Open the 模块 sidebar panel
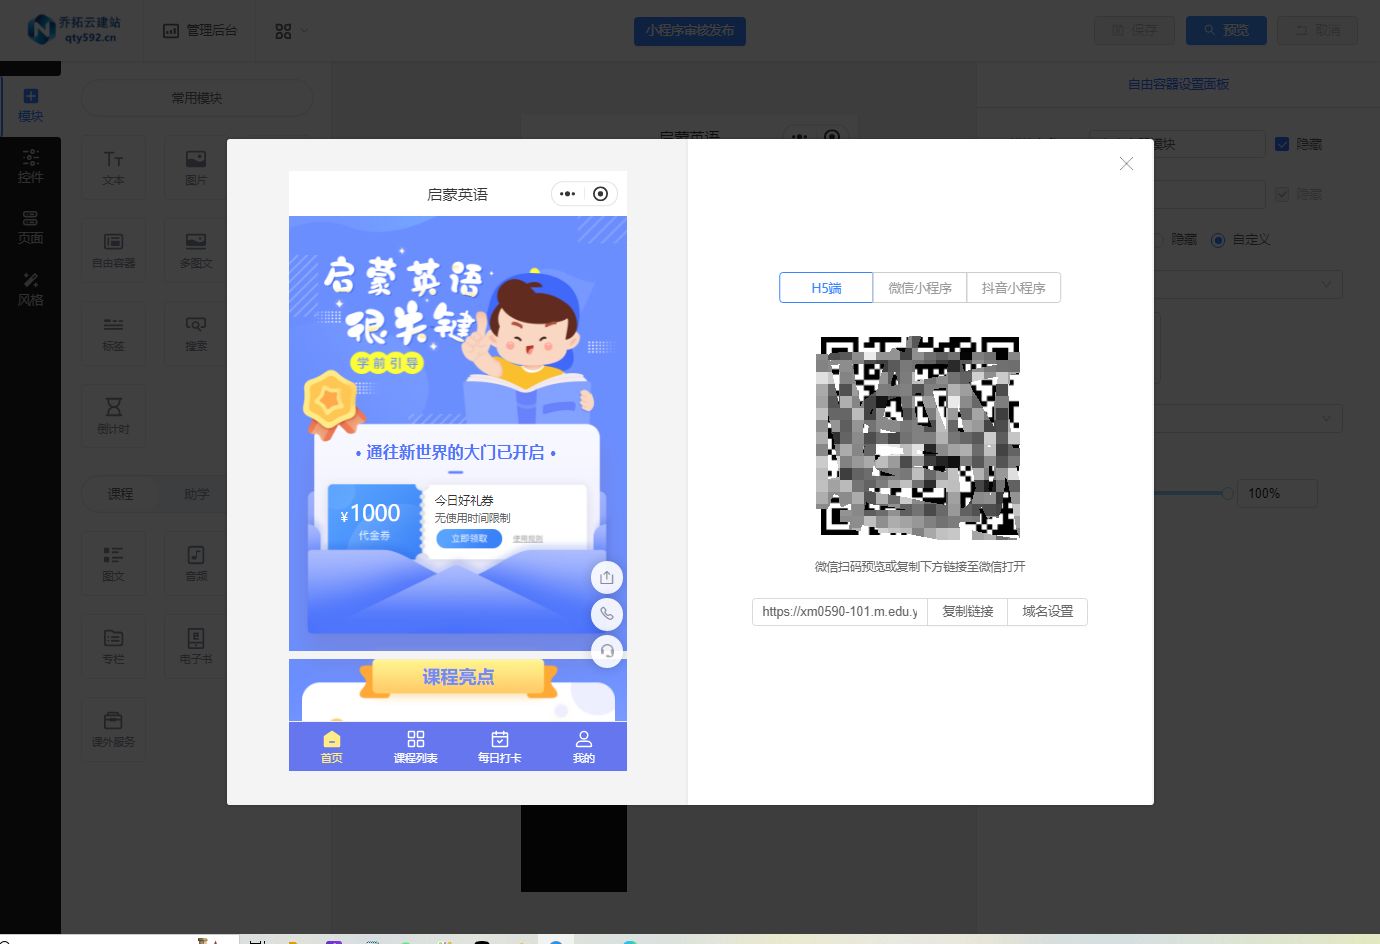Screen dimensions: 1380x944 [x=30, y=106]
